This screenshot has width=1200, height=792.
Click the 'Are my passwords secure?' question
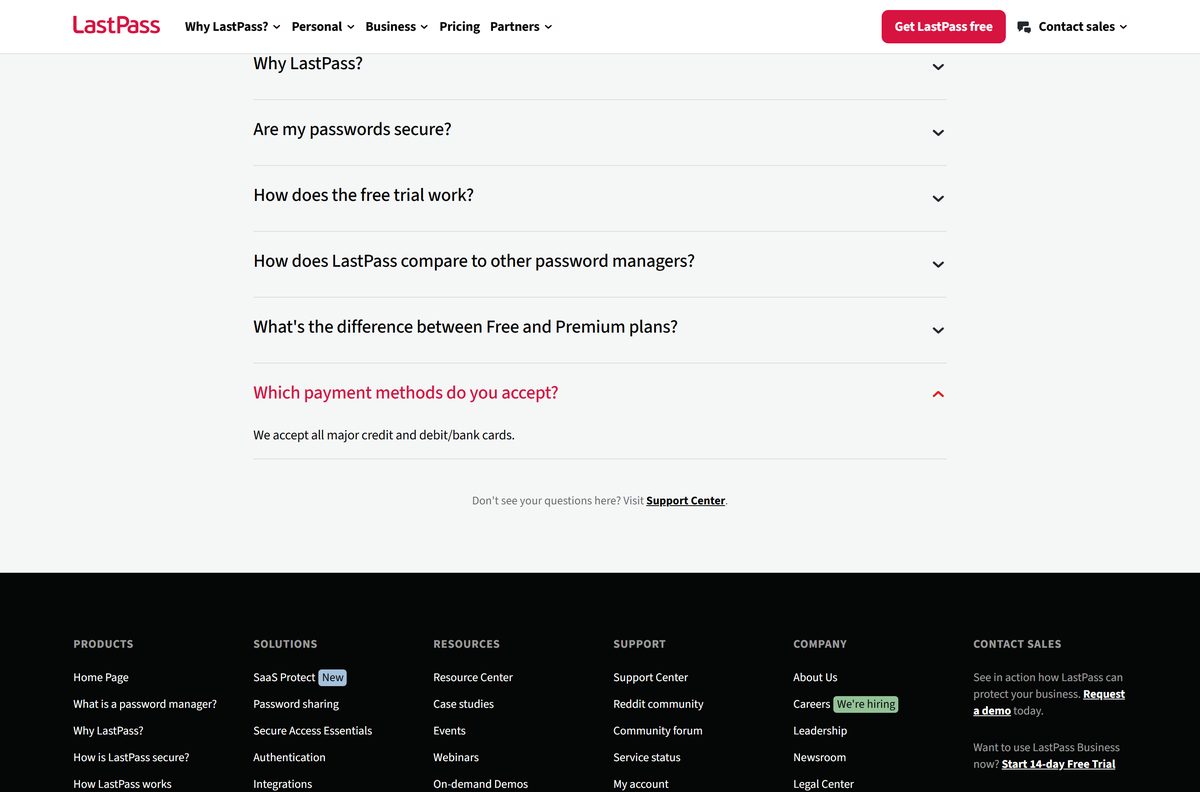(x=352, y=129)
